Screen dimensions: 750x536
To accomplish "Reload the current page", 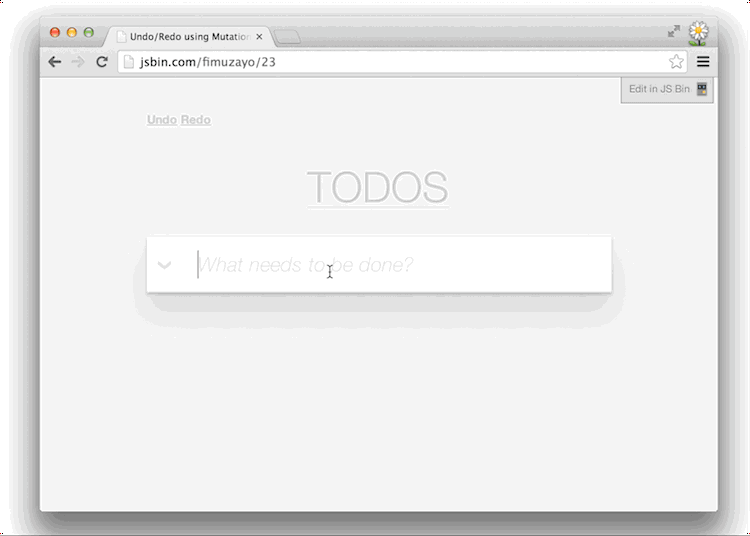I will click(102, 62).
